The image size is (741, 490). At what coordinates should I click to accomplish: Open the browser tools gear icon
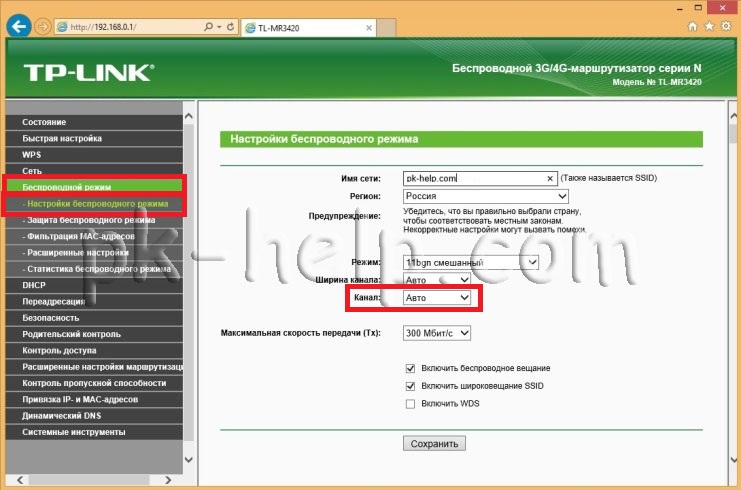pyautogui.click(x=726, y=26)
